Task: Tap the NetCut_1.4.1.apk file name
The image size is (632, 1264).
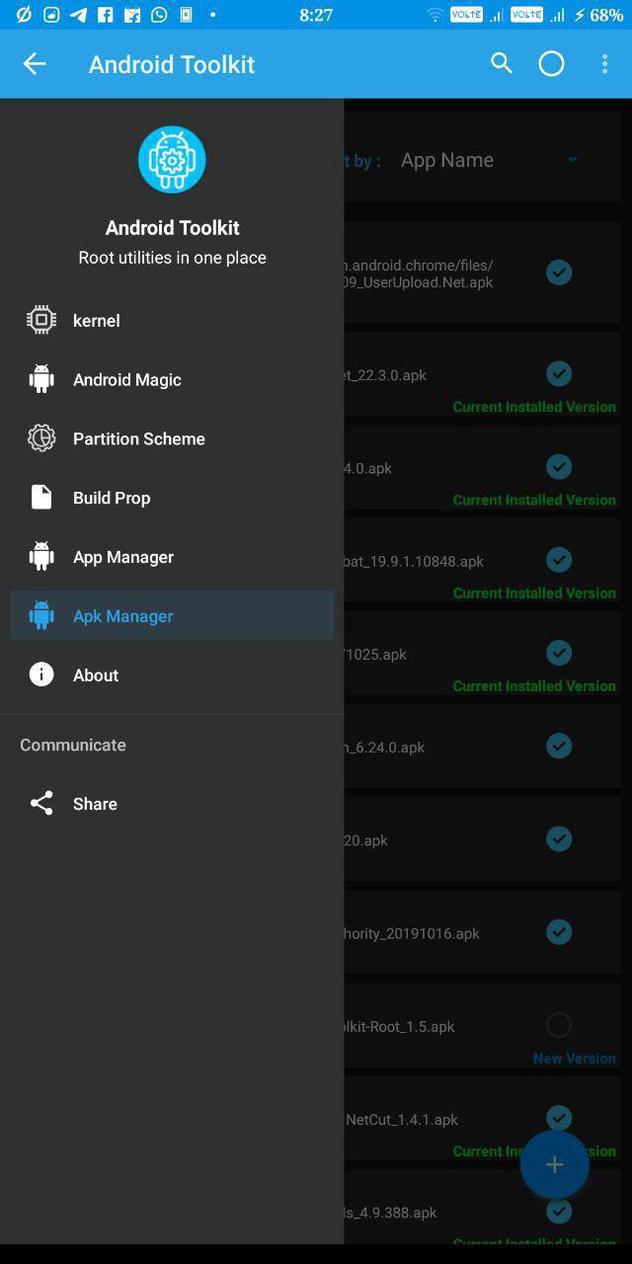Action: click(x=402, y=1119)
